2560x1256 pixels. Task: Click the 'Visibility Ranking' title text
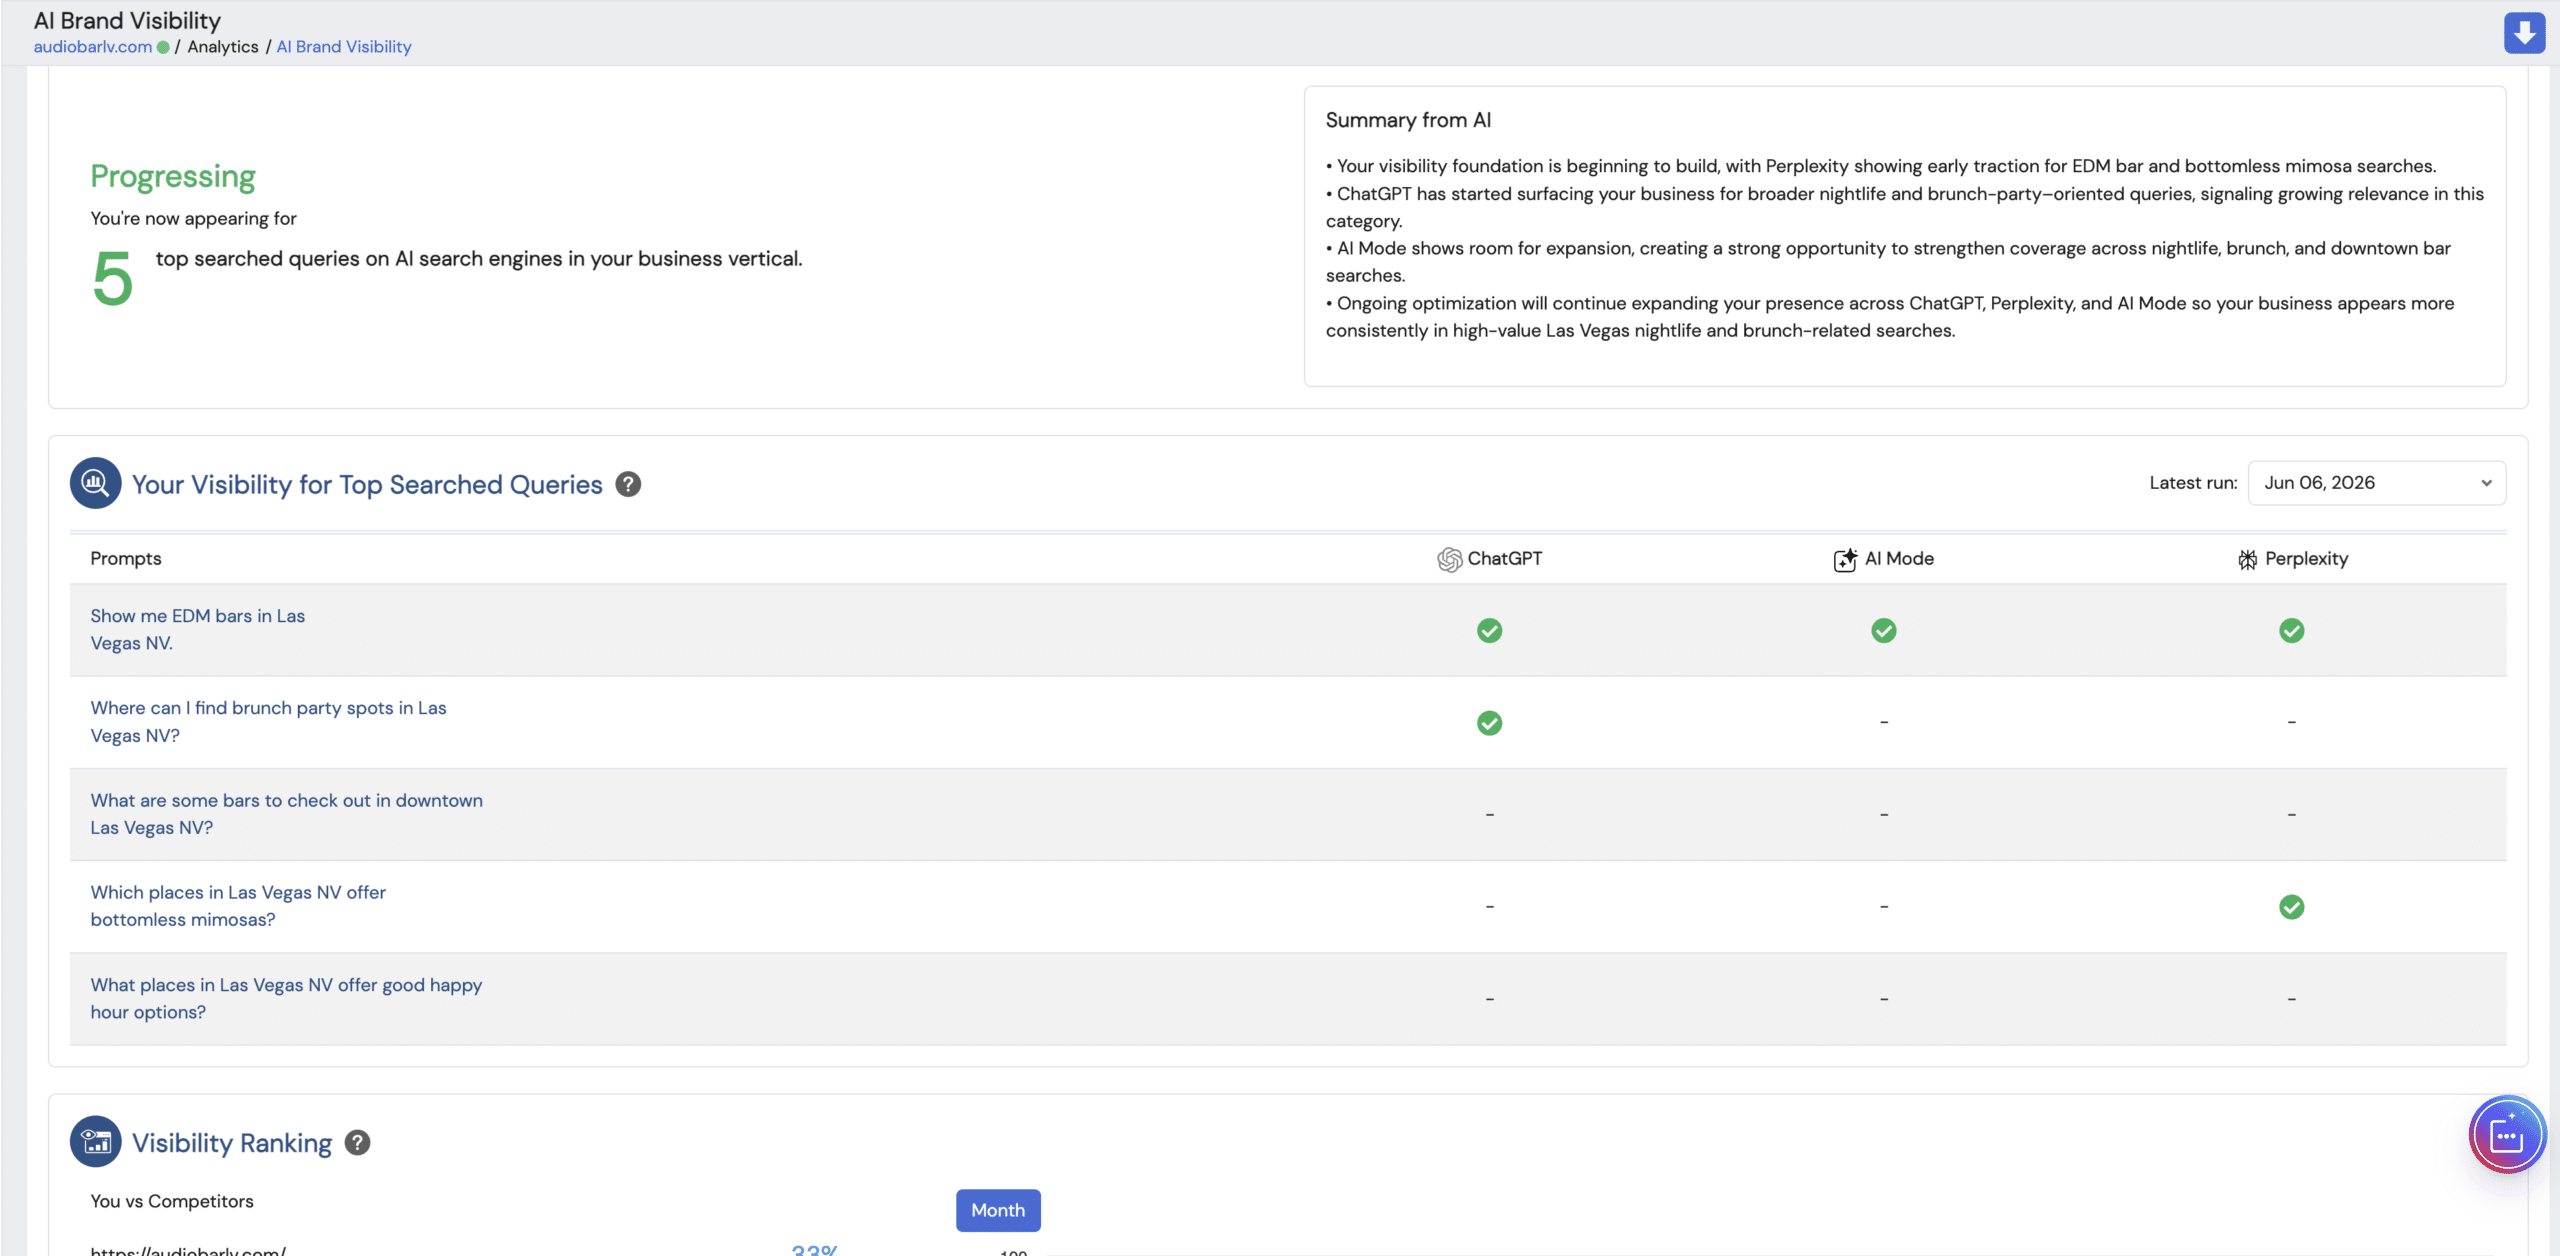[232, 1143]
